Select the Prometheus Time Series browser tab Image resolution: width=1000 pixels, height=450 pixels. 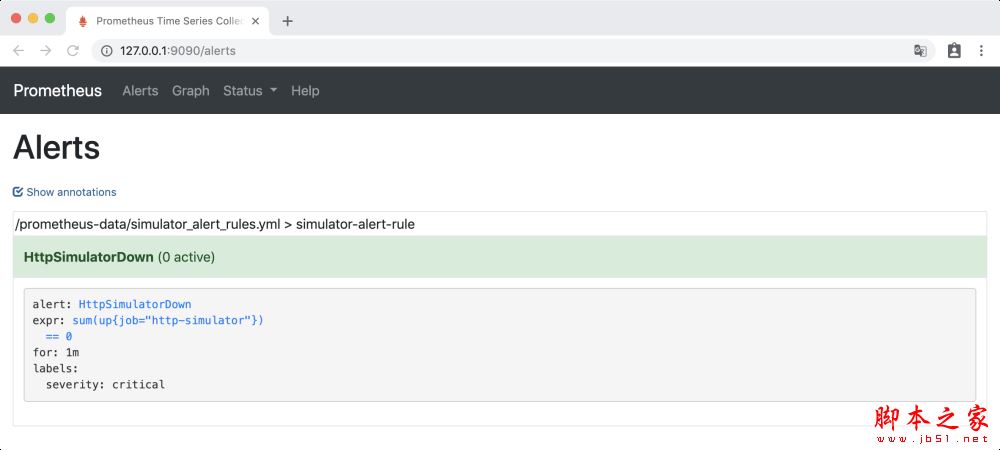[165, 21]
